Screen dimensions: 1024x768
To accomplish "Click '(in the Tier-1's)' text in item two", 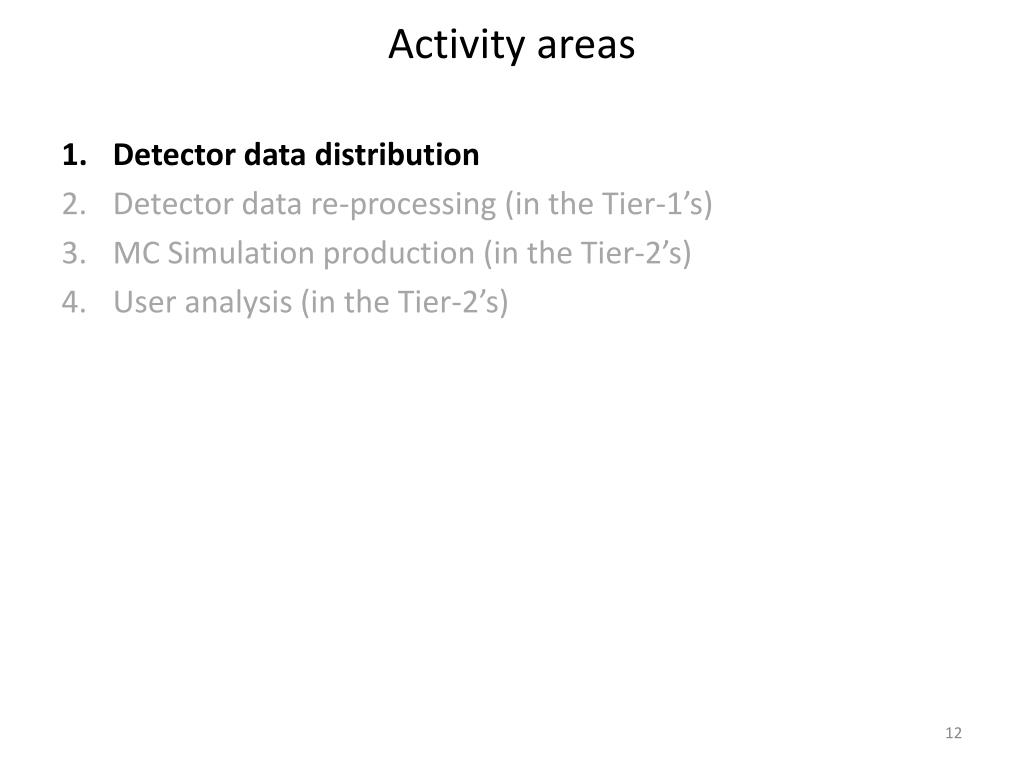I will pos(608,204).
